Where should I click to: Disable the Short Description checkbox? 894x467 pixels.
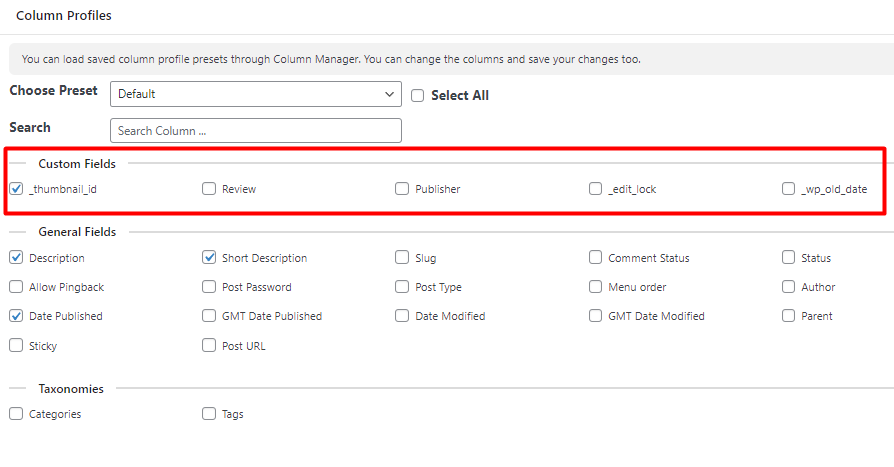(x=209, y=258)
